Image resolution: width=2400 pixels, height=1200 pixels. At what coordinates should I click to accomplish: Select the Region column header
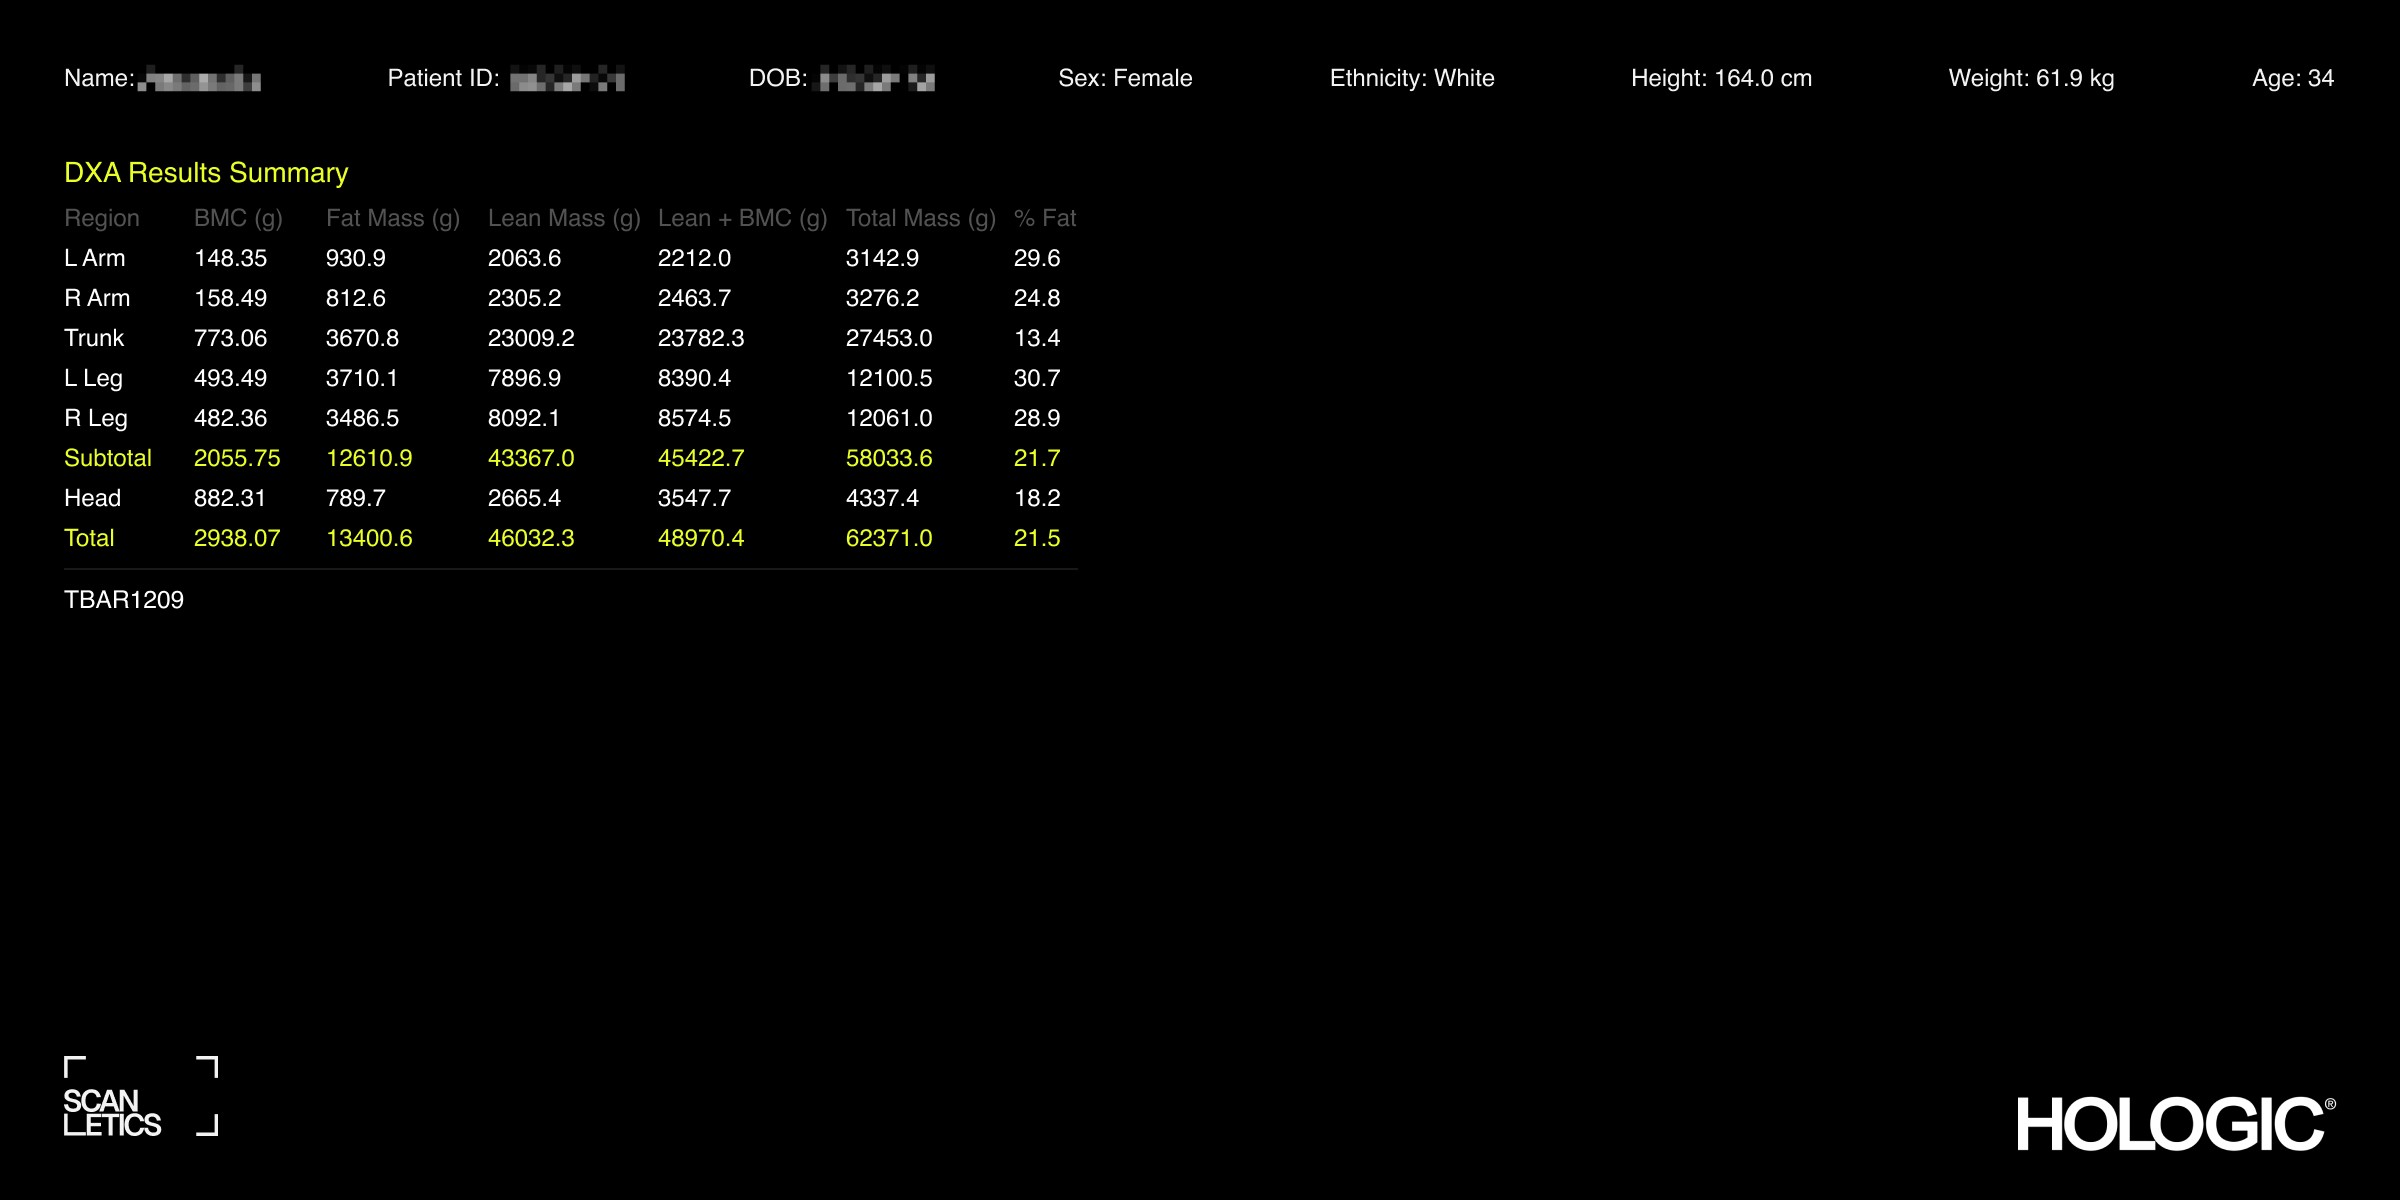101,218
